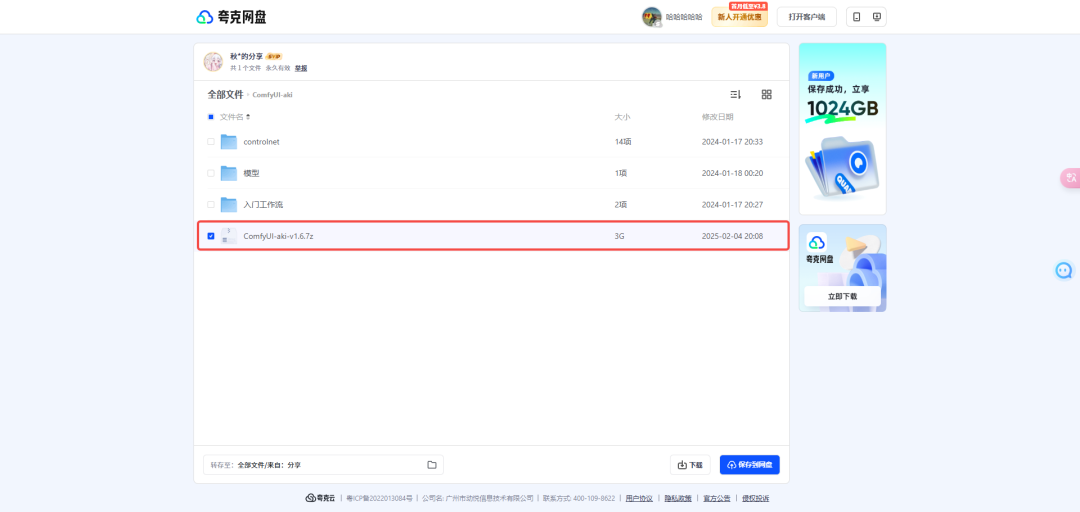1080x512 pixels.
Task: Check the 入门工作流 row checkbox
Action: 211,205
